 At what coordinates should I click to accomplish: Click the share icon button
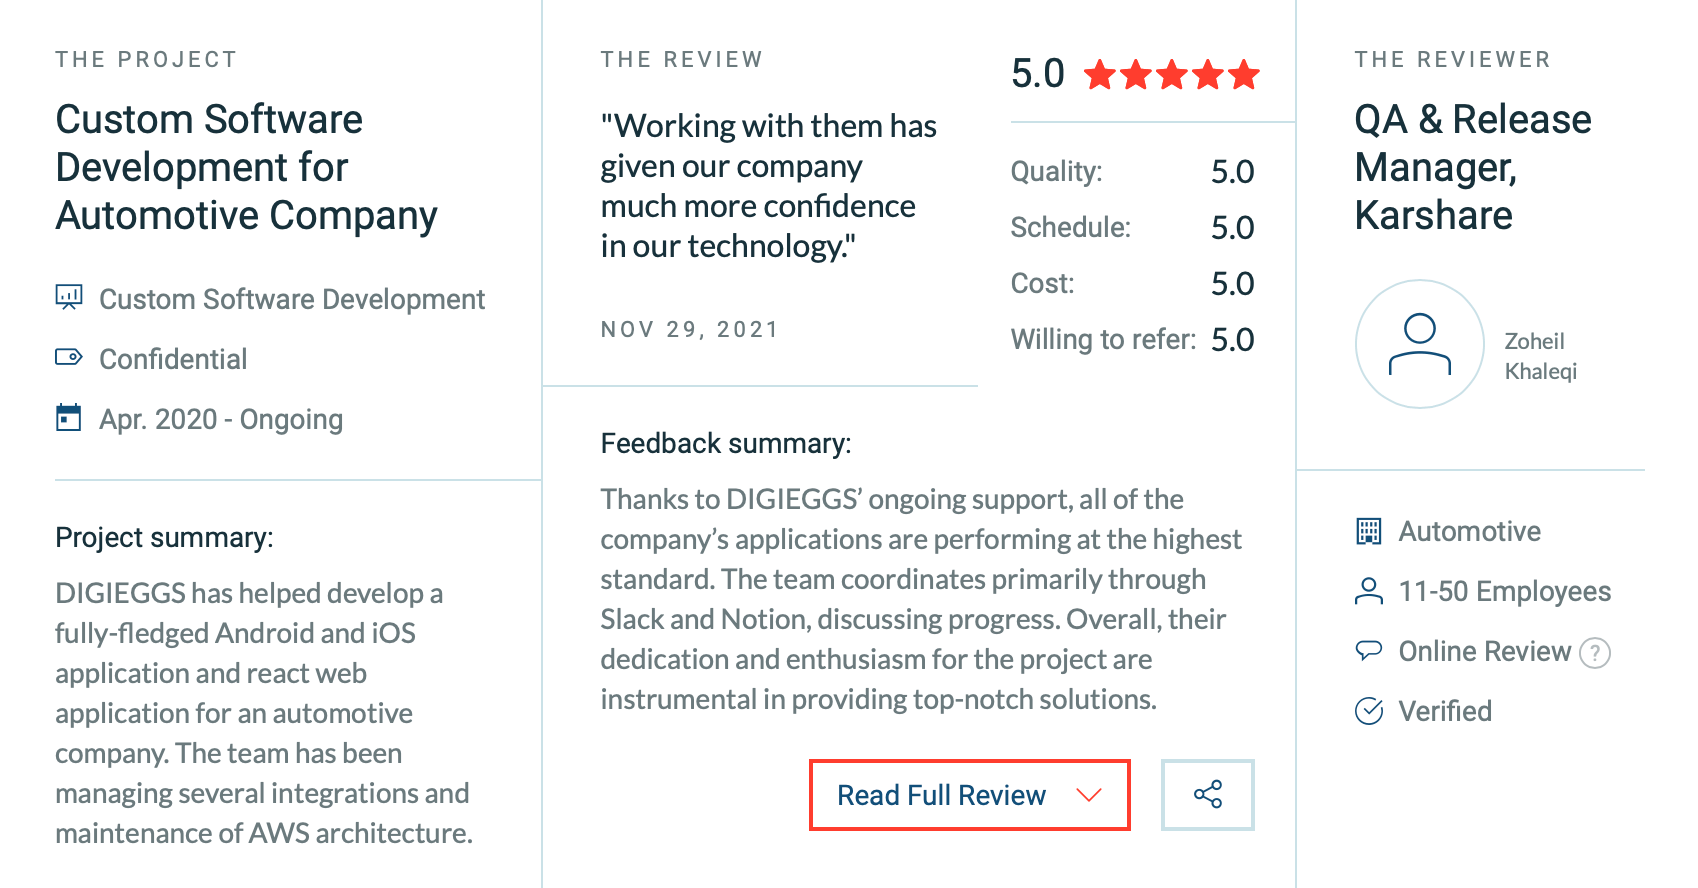pos(1207,795)
